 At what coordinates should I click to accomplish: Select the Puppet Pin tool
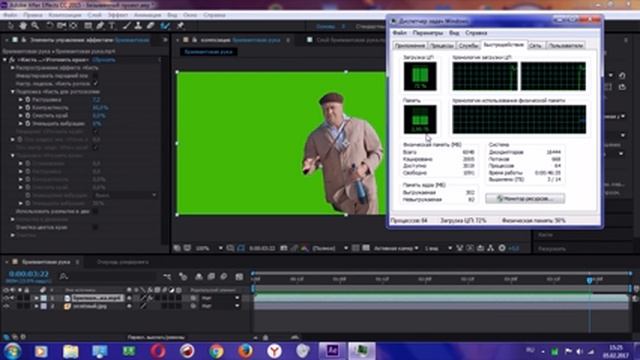pos(180,26)
